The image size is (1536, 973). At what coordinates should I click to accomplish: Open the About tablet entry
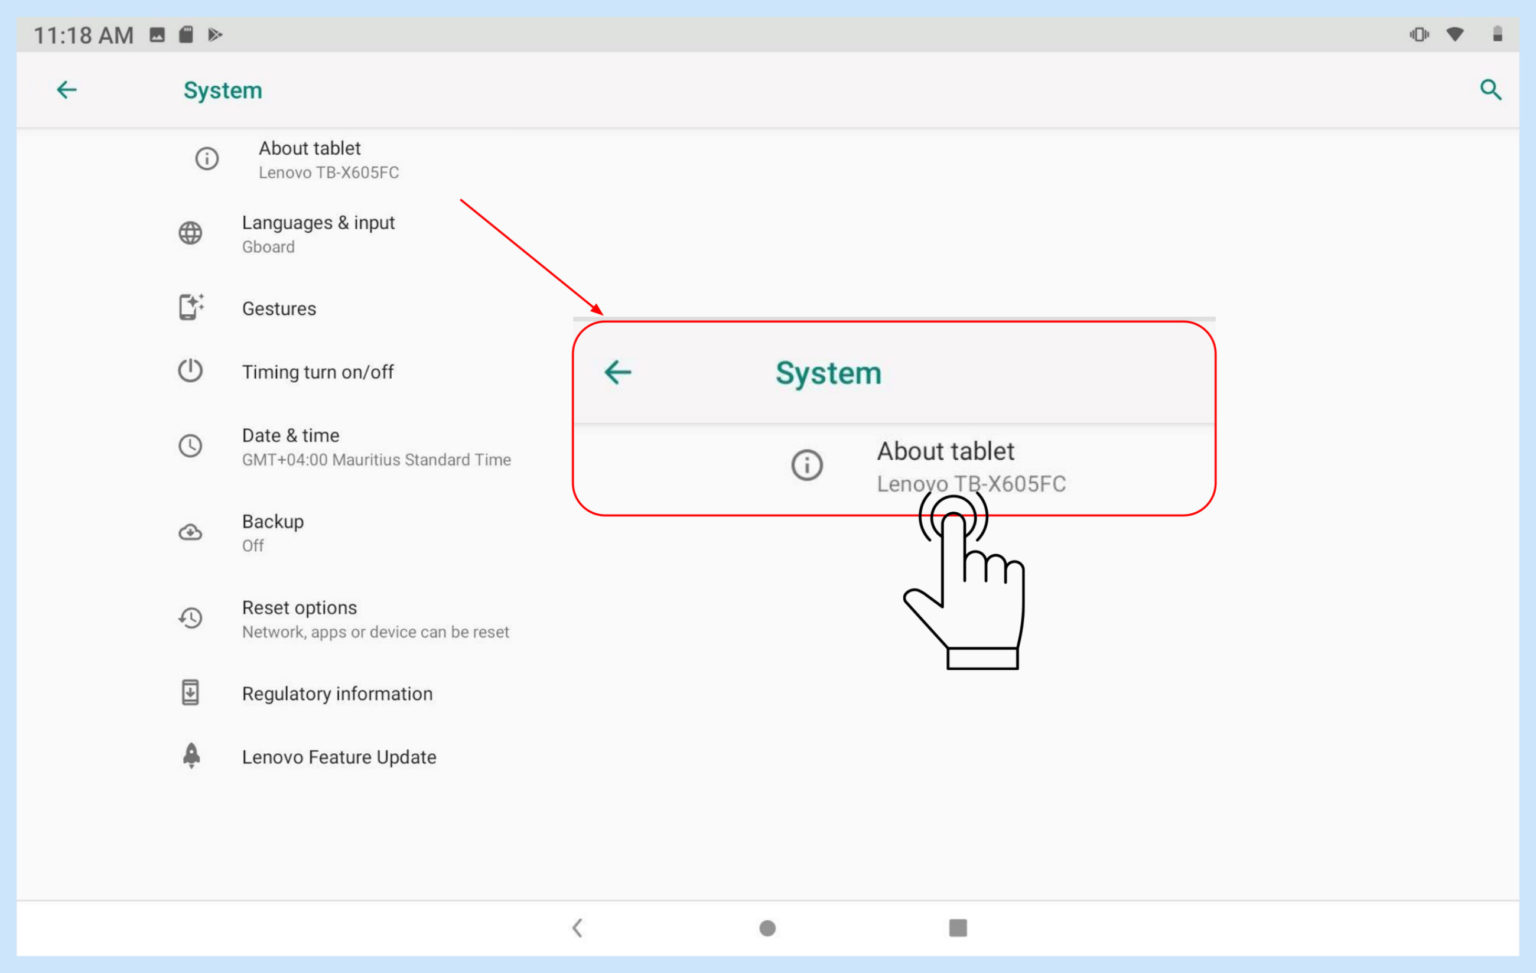pyautogui.click(x=310, y=158)
